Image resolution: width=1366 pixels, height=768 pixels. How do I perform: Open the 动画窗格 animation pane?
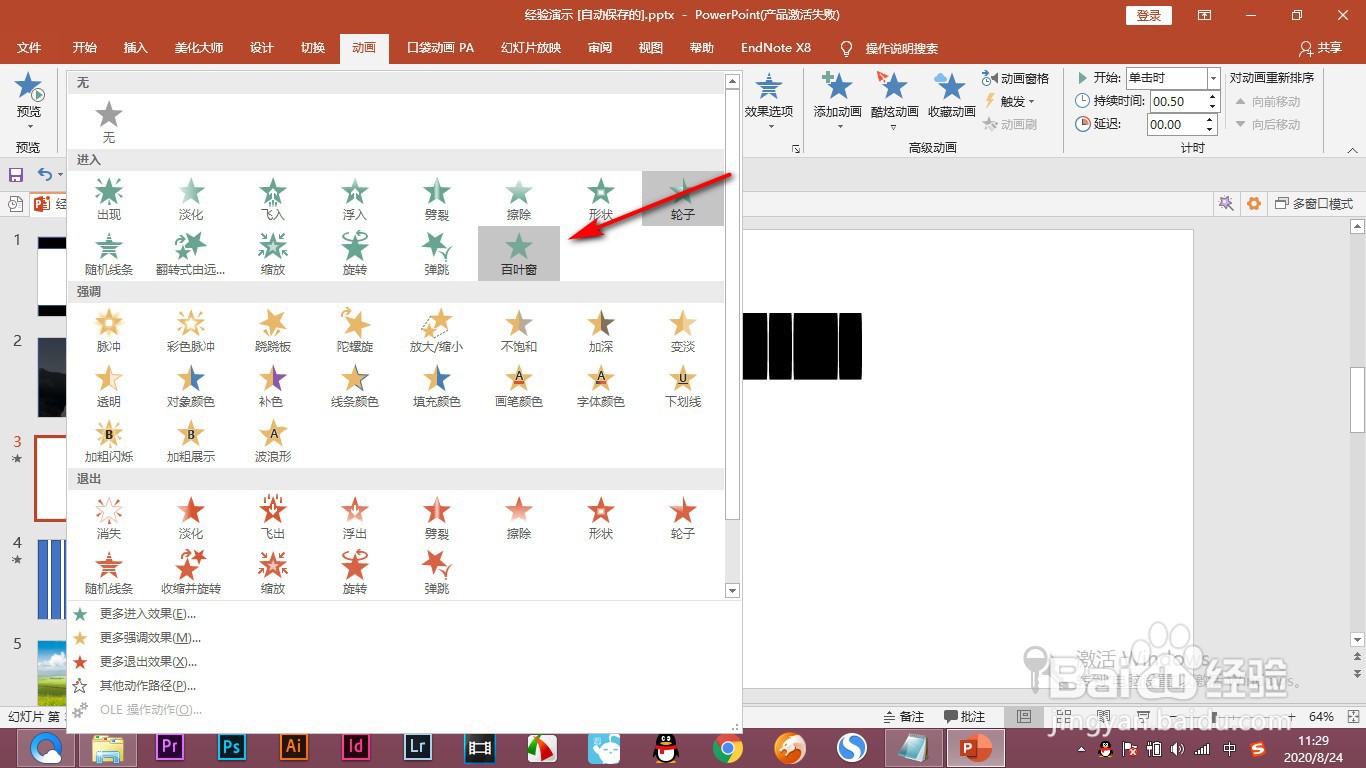pyautogui.click(x=1015, y=78)
